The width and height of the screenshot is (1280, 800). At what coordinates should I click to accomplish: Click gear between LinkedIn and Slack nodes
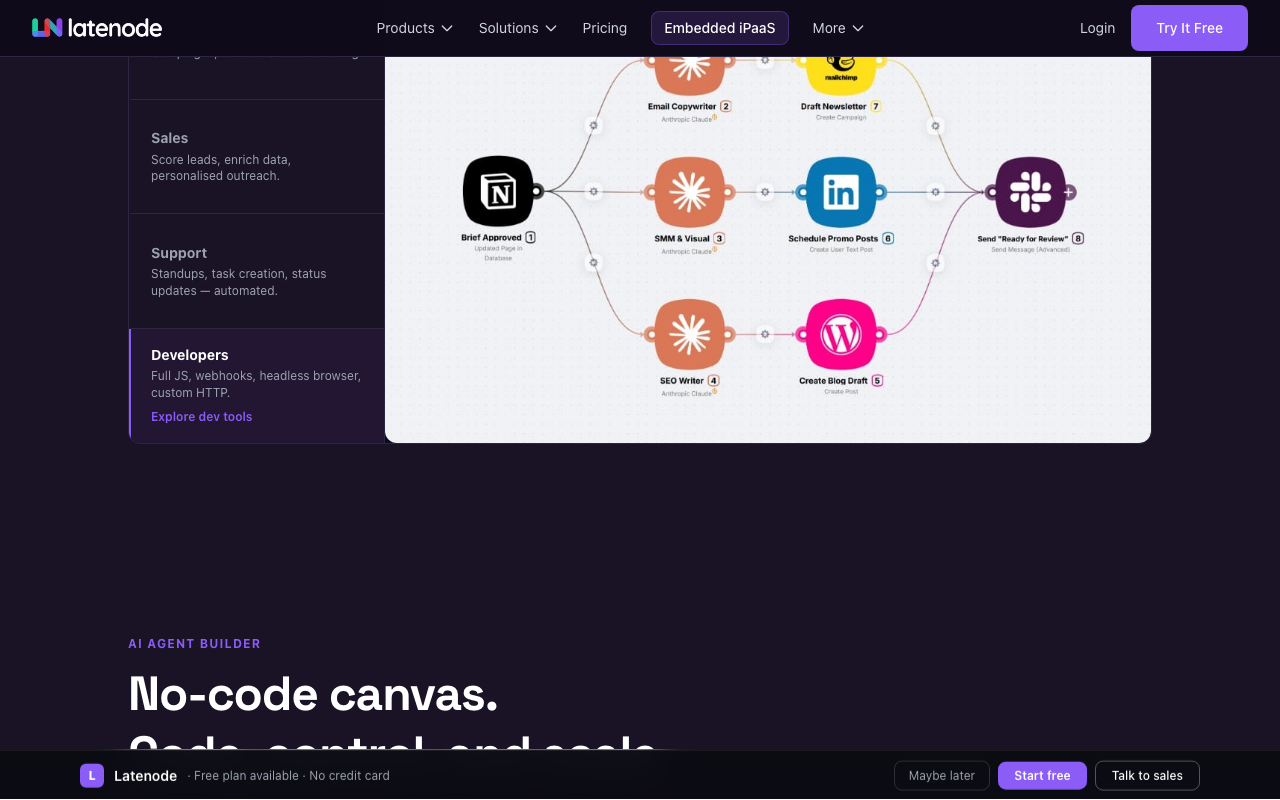(935, 192)
